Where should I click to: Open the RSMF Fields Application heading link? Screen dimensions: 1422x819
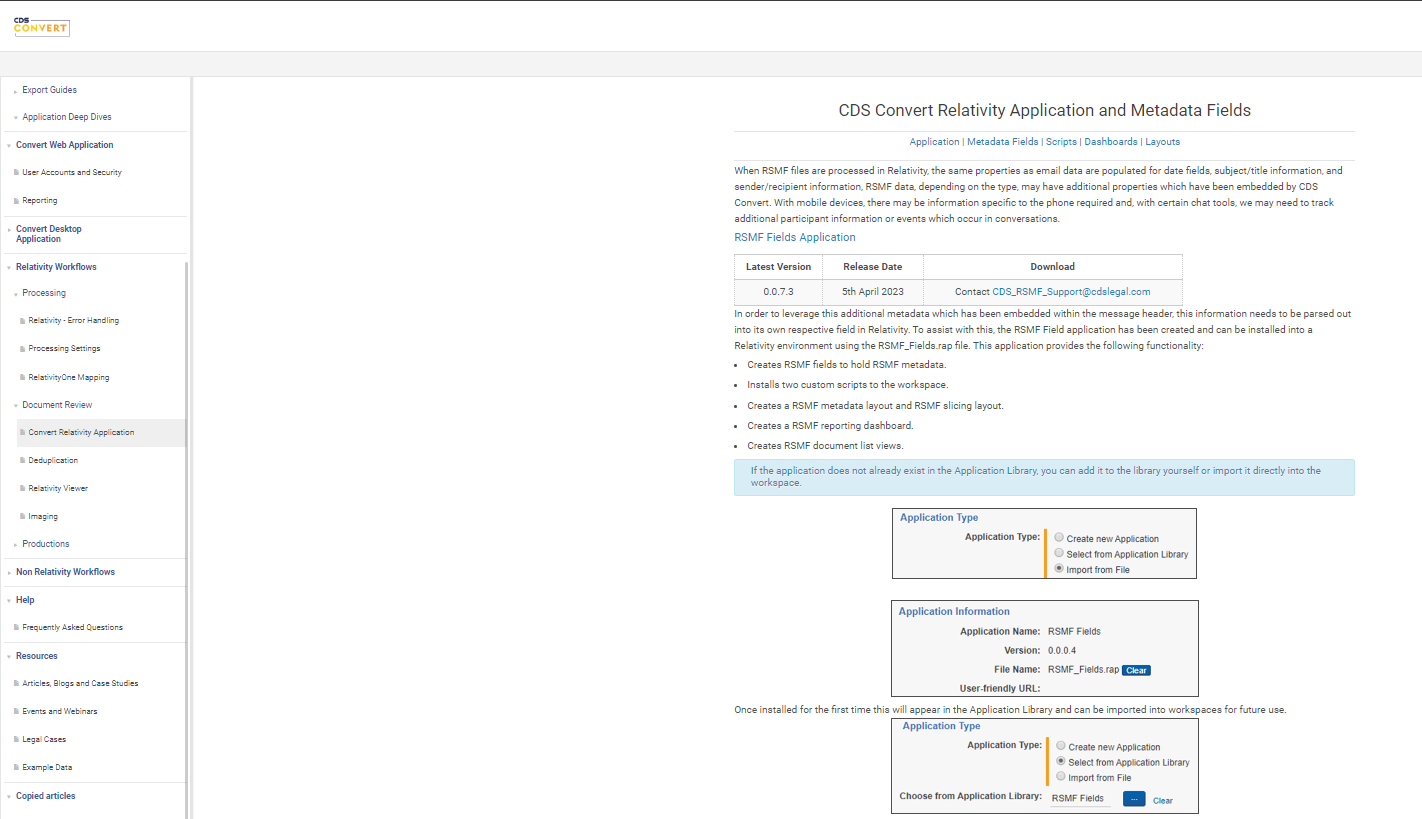pos(795,237)
